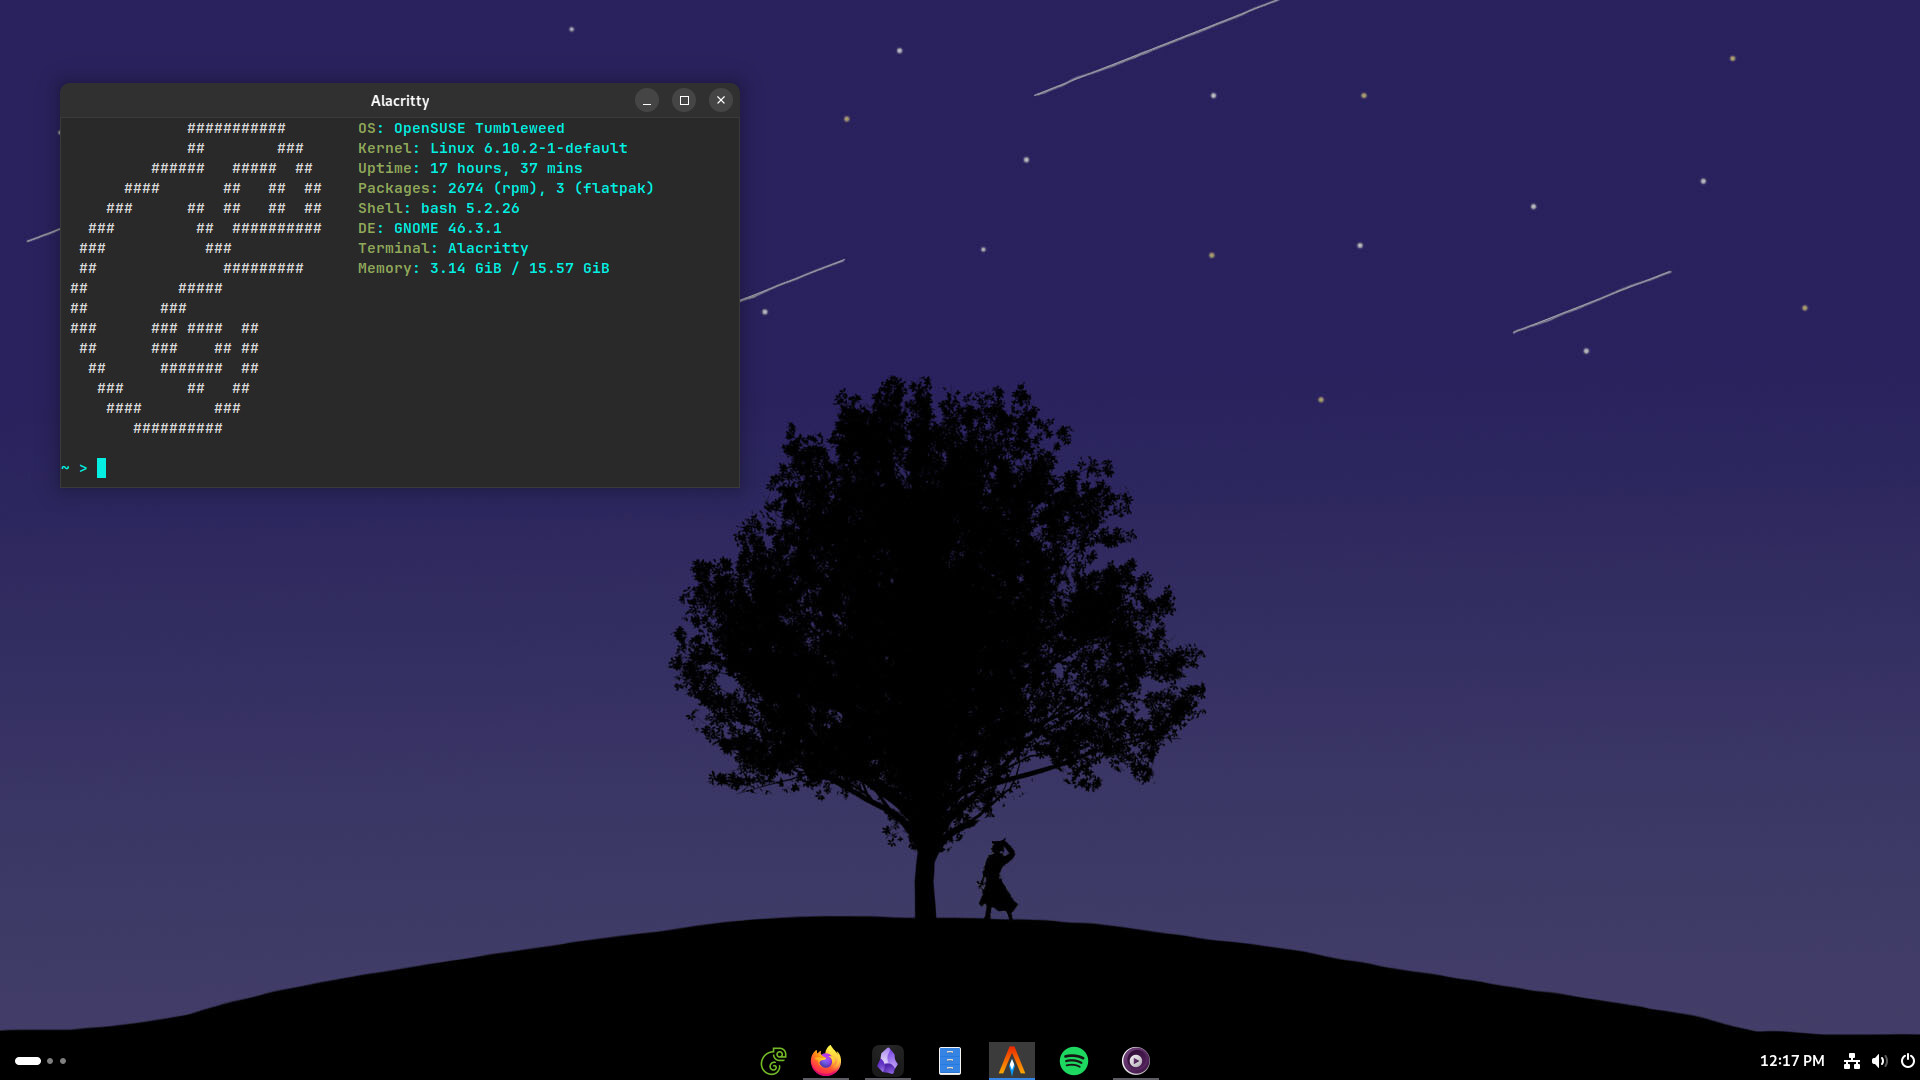1920x1080 pixels.
Task: Click the power icon in tray
Action: pyautogui.click(x=1907, y=1061)
